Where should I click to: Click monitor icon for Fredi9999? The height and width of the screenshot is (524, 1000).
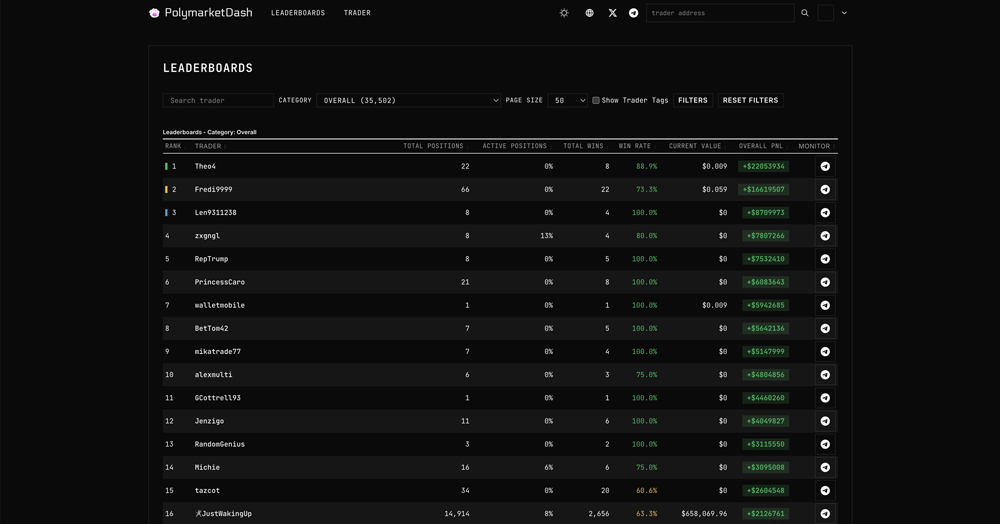pos(825,190)
